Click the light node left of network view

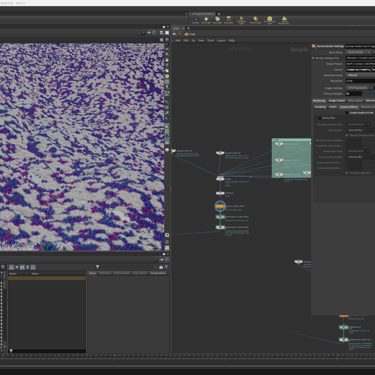[x=174, y=151]
